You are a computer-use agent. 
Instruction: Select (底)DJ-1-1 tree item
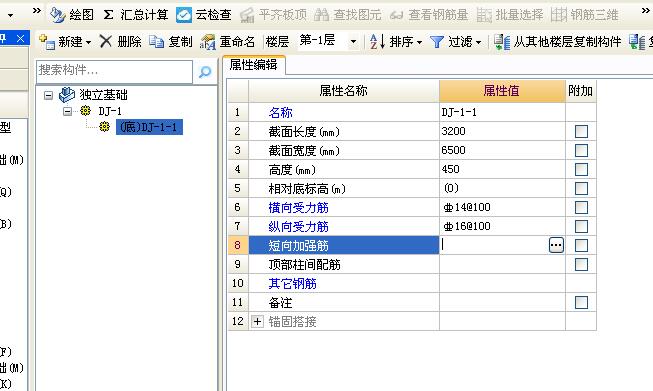149,127
